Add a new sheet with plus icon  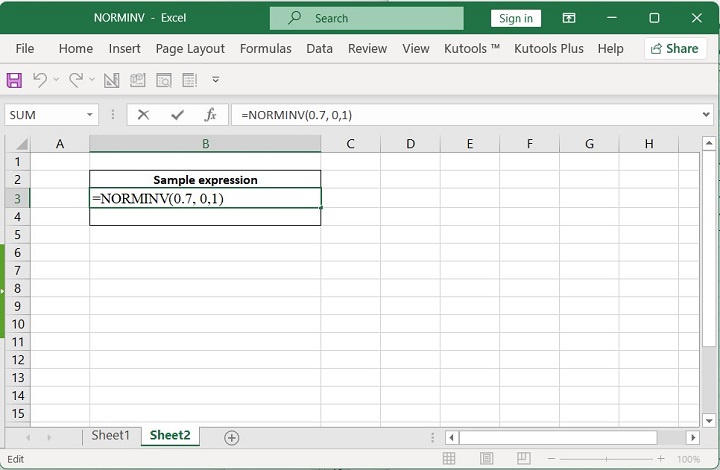pos(232,437)
